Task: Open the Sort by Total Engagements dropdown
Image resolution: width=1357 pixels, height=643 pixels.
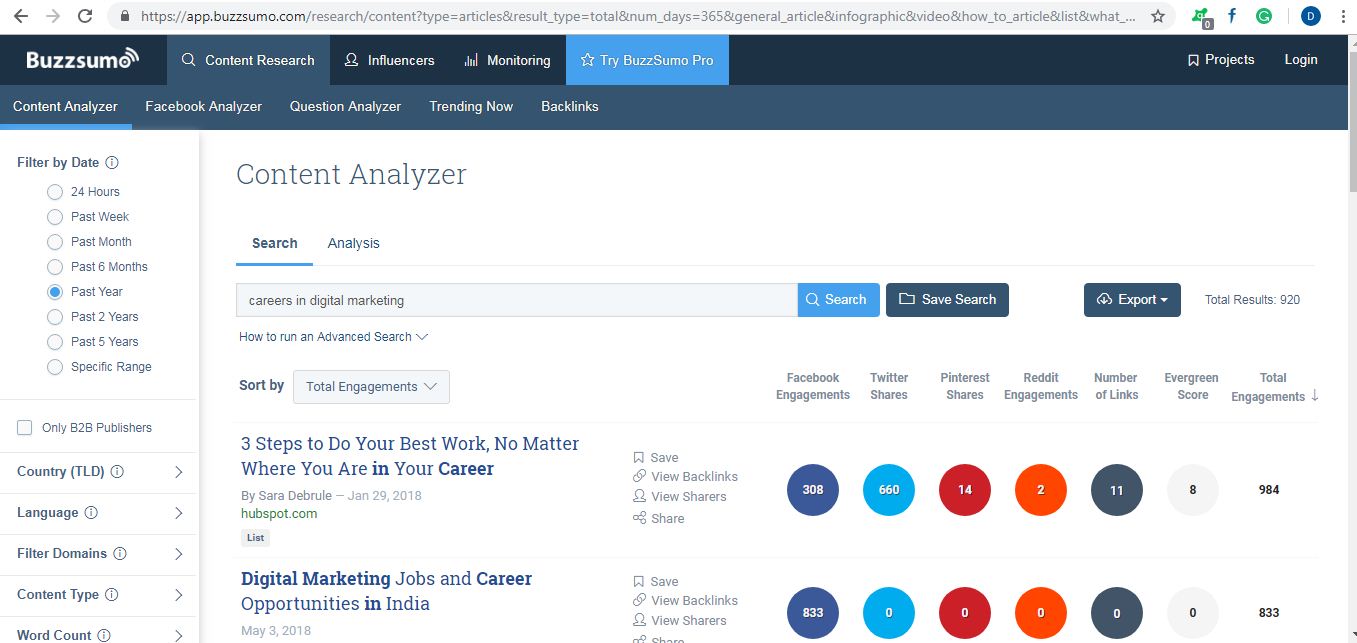Action: tap(371, 387)
